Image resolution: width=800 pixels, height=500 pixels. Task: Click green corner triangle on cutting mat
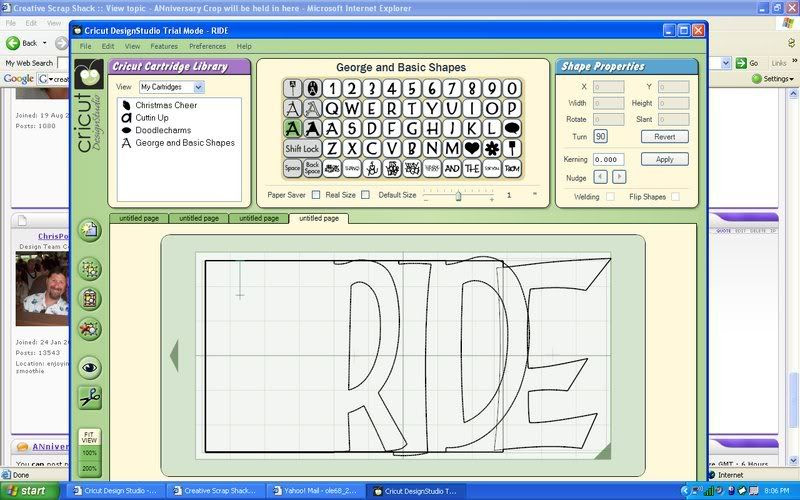603,452
